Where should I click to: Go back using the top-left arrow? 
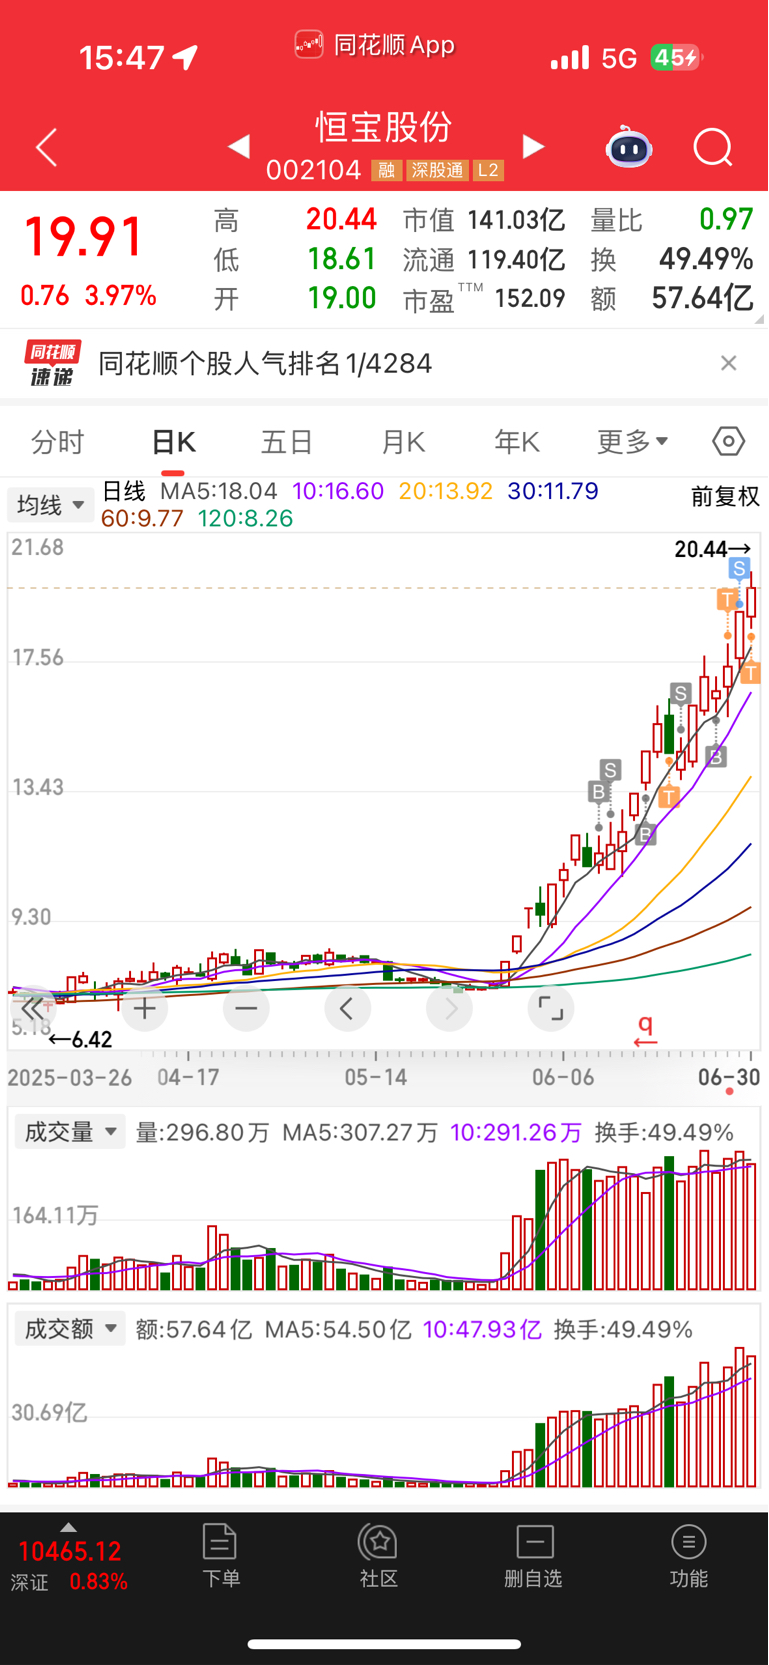(47, 148)
